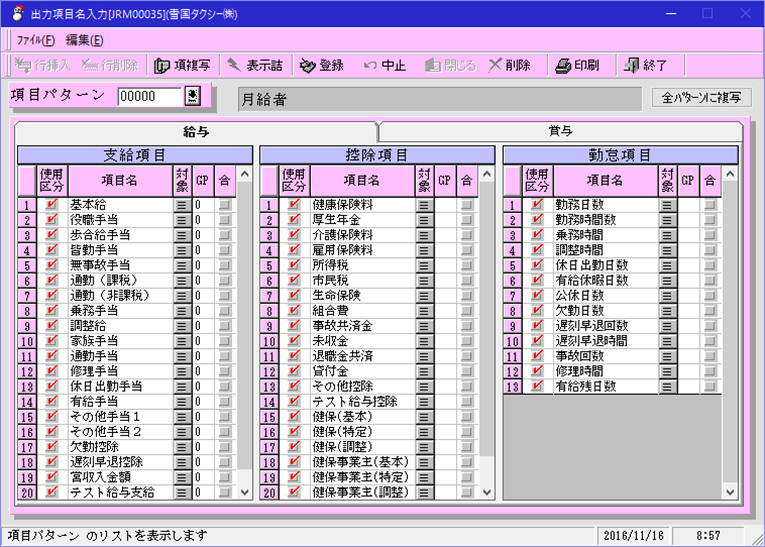Click the 表示詰 toolbar icon
Screen dimensions: 765x547
pos(234,65)
